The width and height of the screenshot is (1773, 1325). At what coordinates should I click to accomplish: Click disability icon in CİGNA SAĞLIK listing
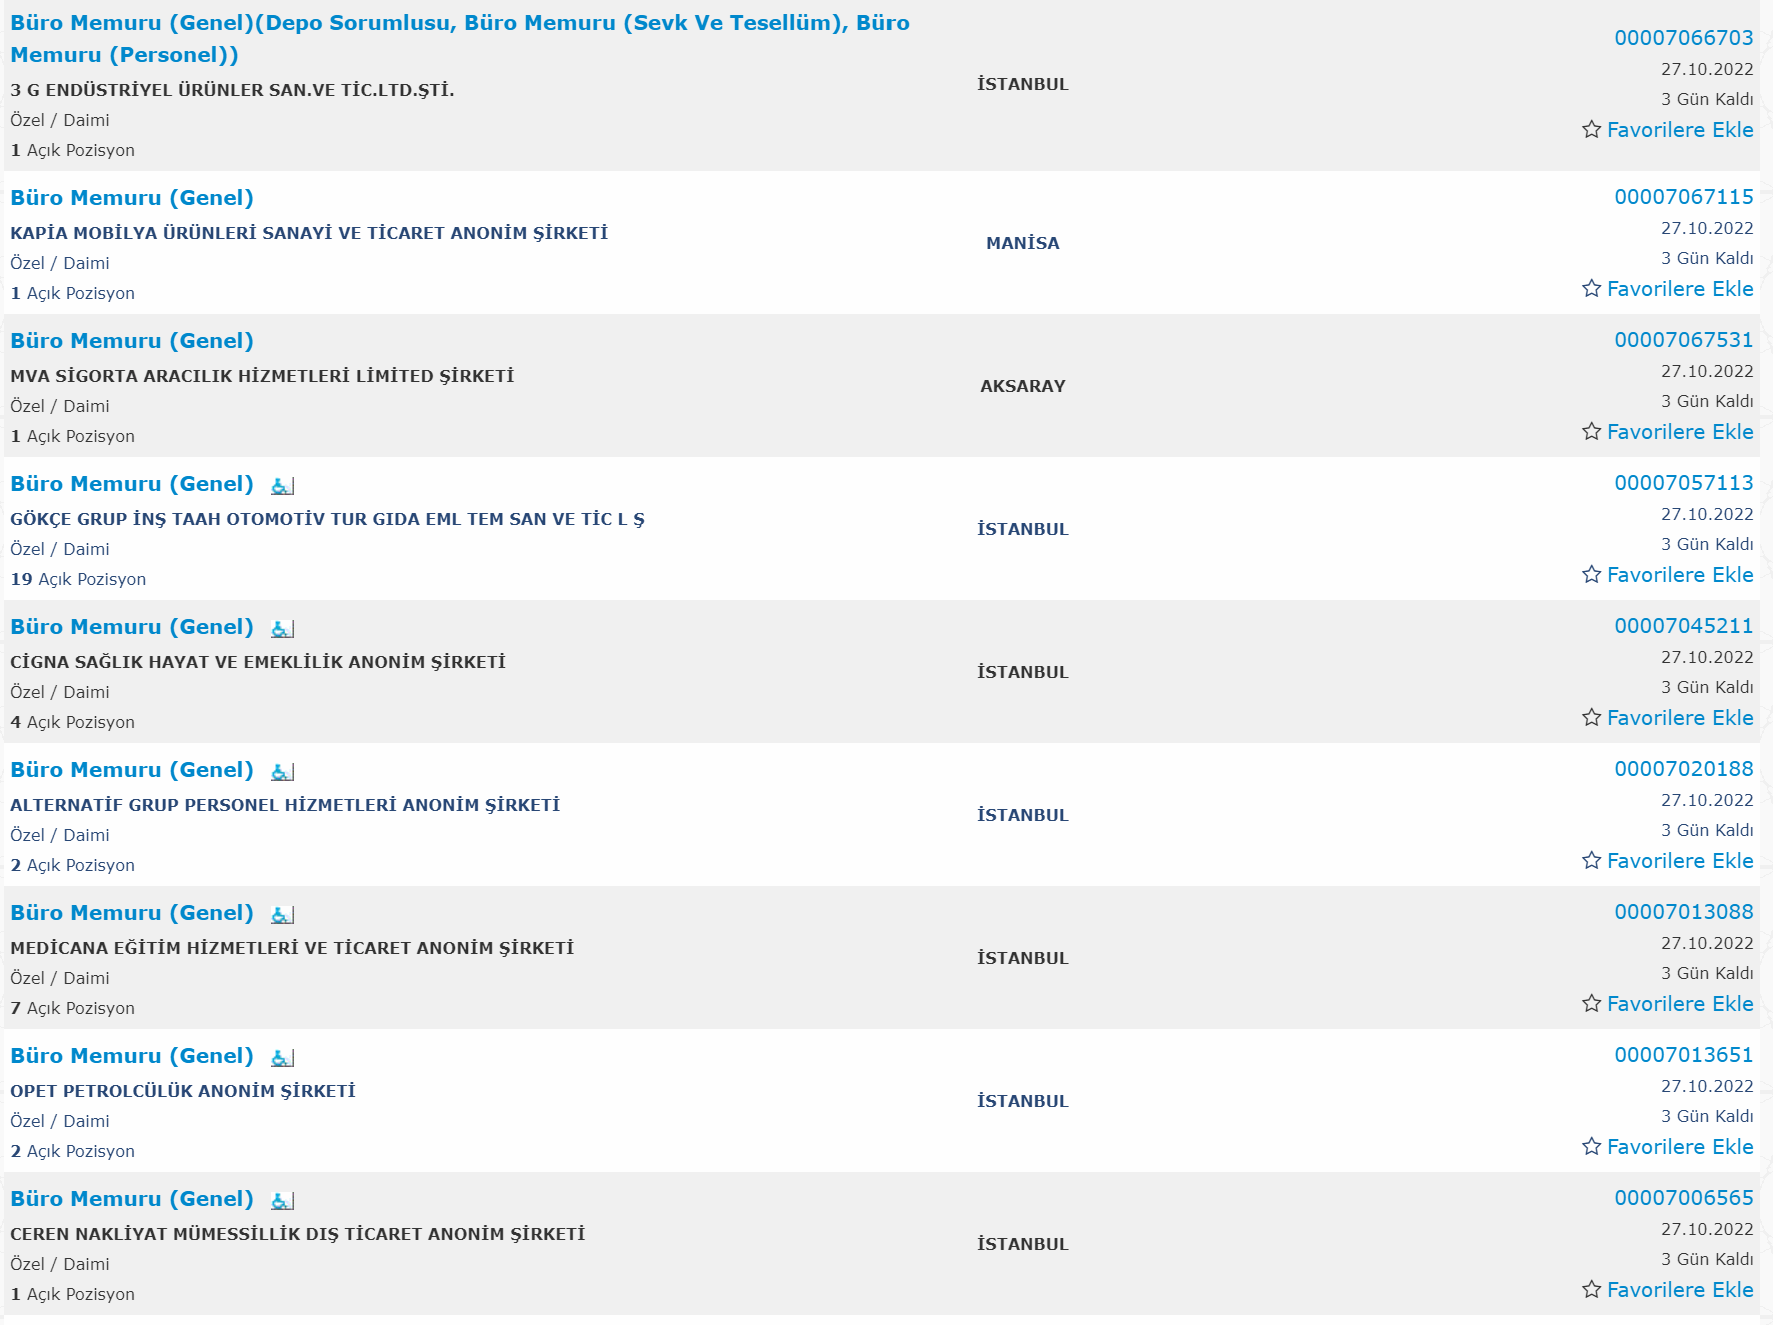[283, 629]
